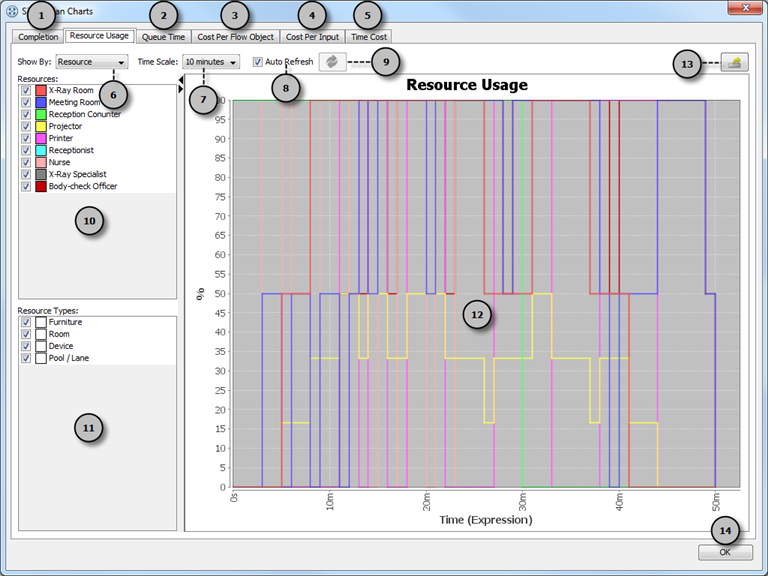The image size is (768, 576).
Task: Uncheck the Device resource type
Action: 26,346
